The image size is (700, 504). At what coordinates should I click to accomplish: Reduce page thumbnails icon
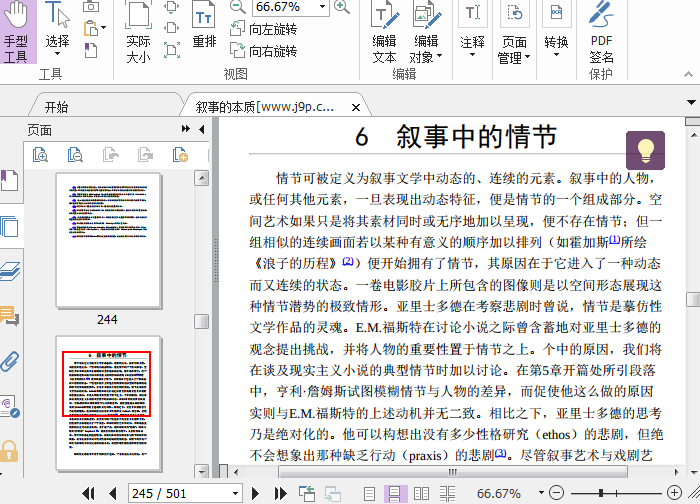click(x=75, y=155)
